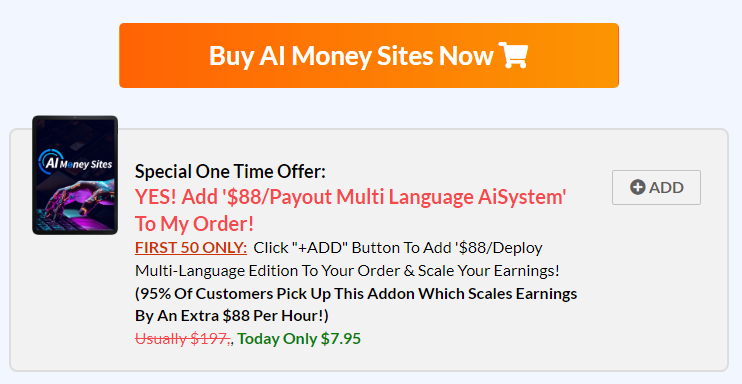Screen dimensions: 742x384
Task: Click the Click "+ADD" Button instruction text
Action: tap(398, 248)
